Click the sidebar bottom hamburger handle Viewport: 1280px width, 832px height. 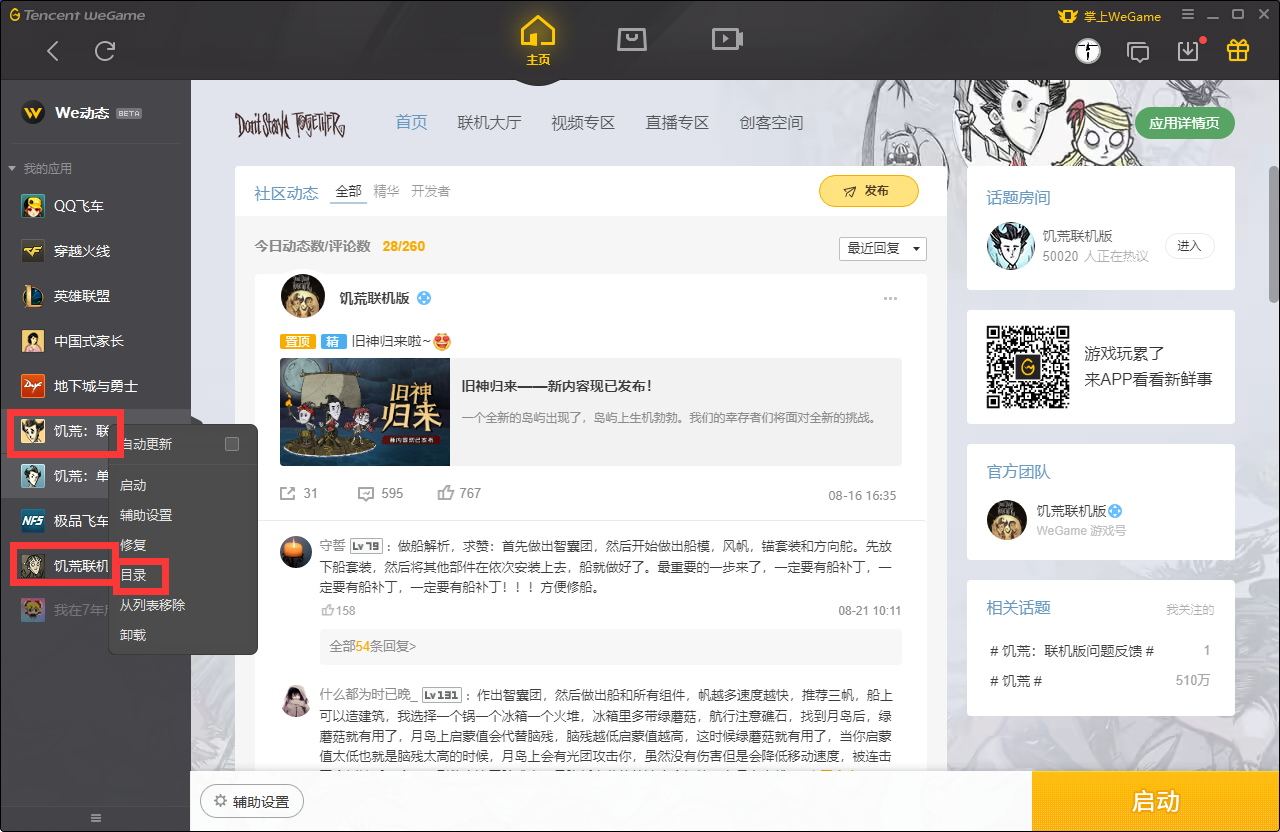(96, 818)
